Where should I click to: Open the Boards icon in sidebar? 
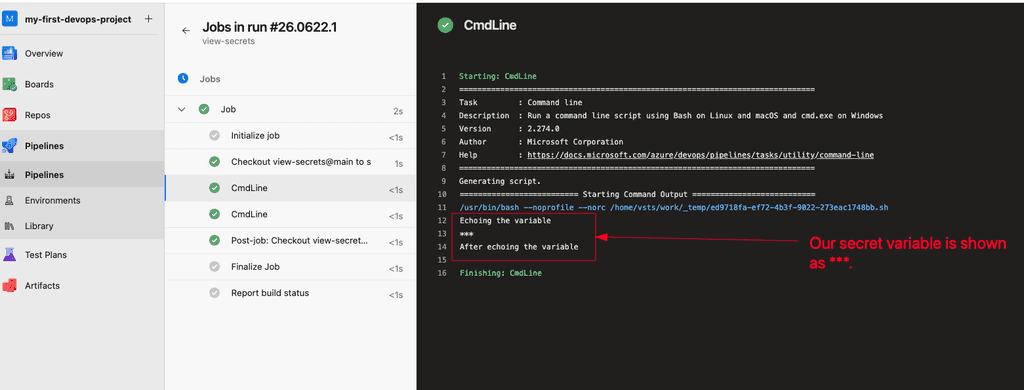click(x=9, y=84)
